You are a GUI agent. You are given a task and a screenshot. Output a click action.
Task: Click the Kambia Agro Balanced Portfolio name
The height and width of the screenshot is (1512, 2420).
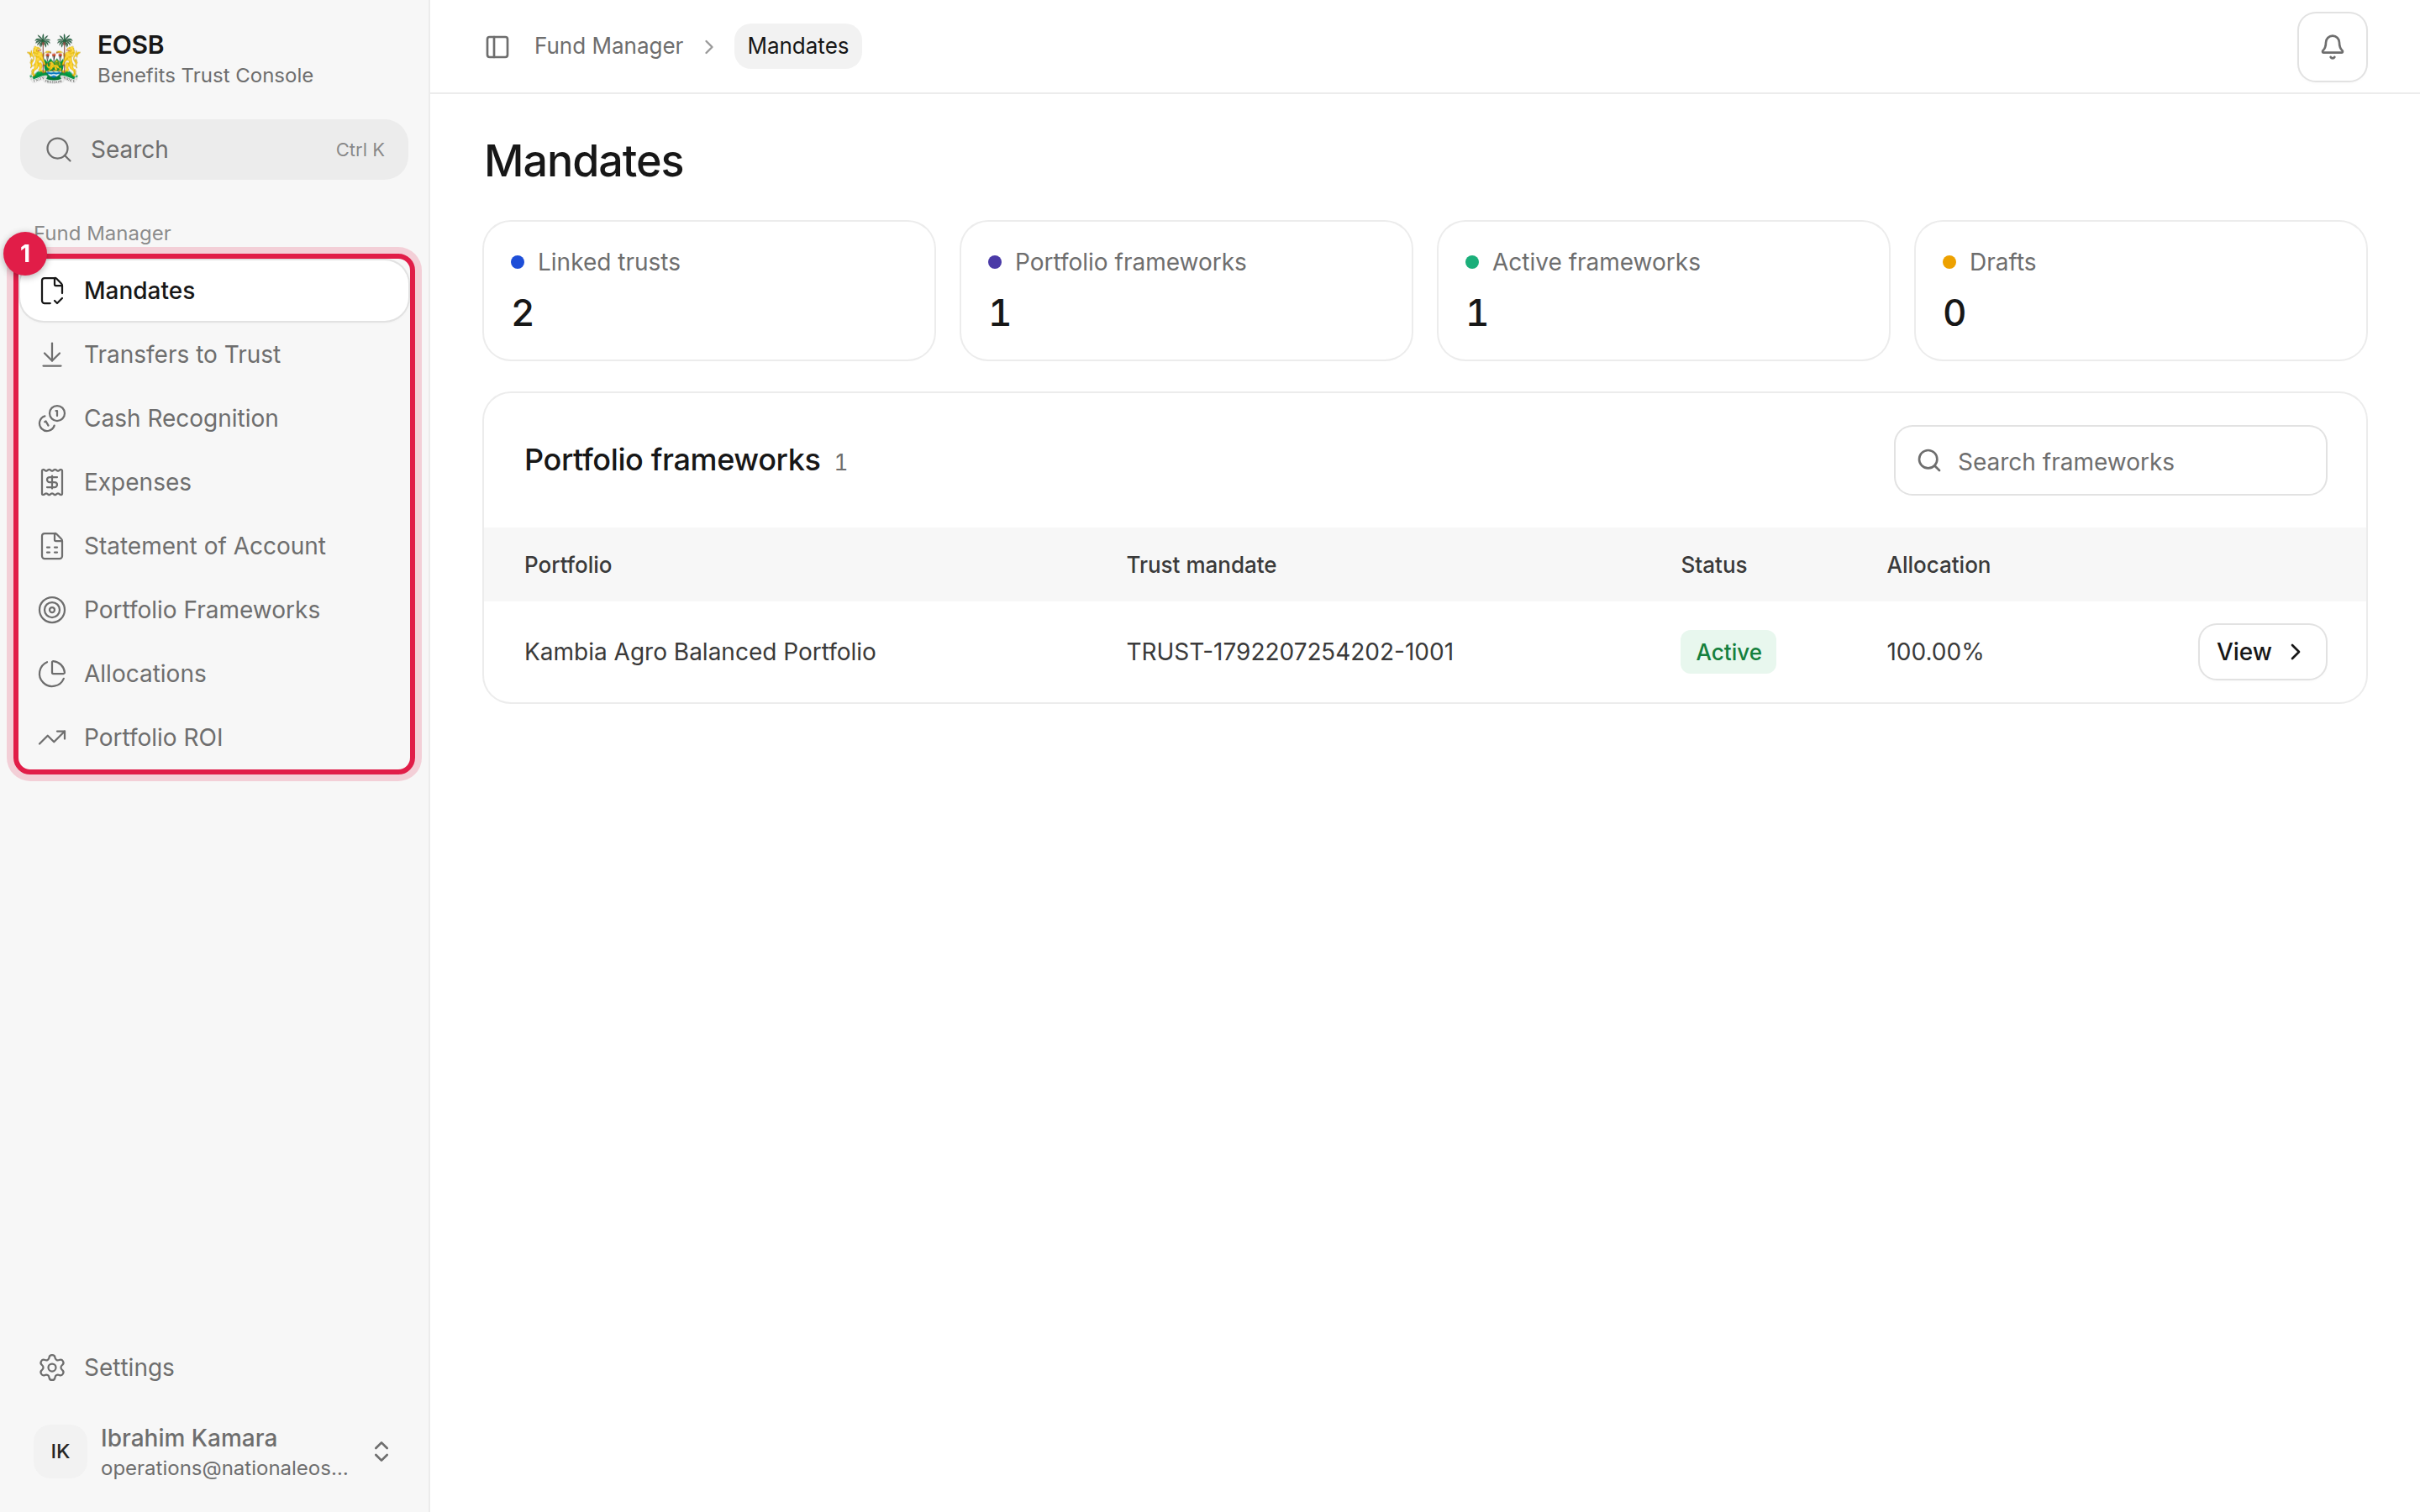[699, 652]
